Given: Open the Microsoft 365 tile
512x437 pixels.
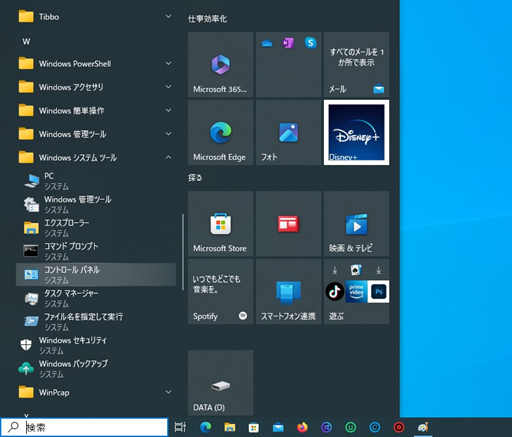Looking at the screenshot, I should point(220,65).
